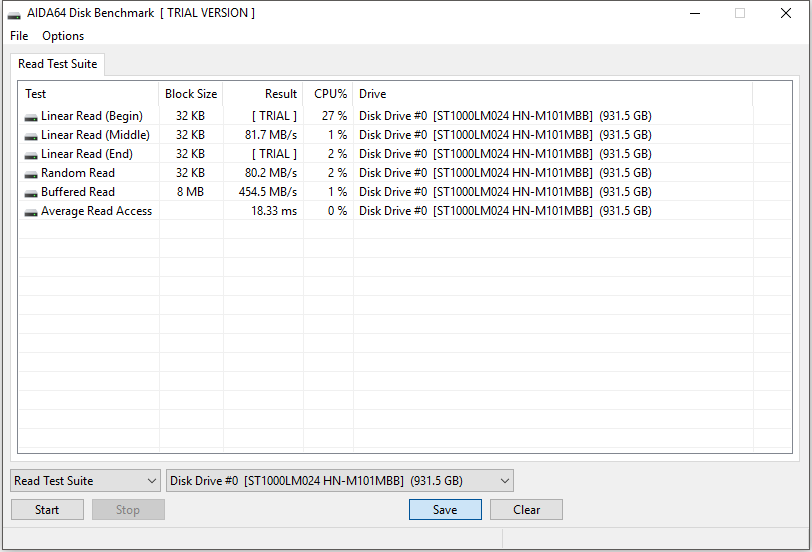Click the 8 MB block size cell
This screenshot has width=812, height=552.
click(190, 192)
